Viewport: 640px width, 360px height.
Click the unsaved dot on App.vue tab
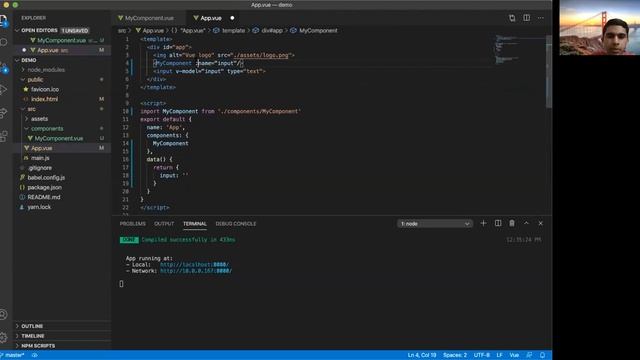click(x=232, y=18)
